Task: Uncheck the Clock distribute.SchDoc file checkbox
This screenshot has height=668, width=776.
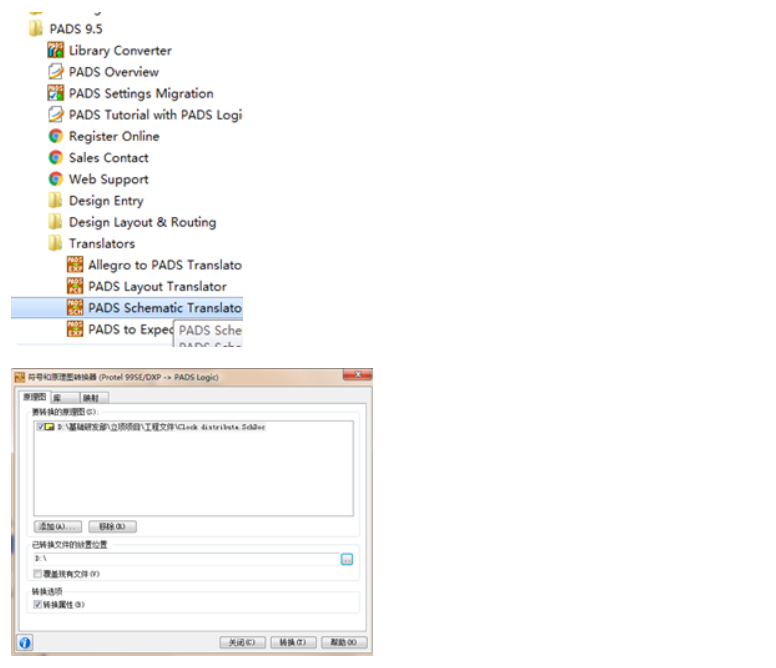Action: tap(40, 427)
